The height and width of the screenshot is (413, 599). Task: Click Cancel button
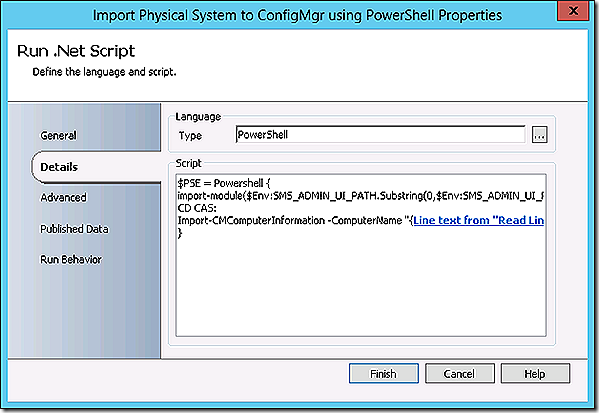pyautogui.click(x=460, y=373)
